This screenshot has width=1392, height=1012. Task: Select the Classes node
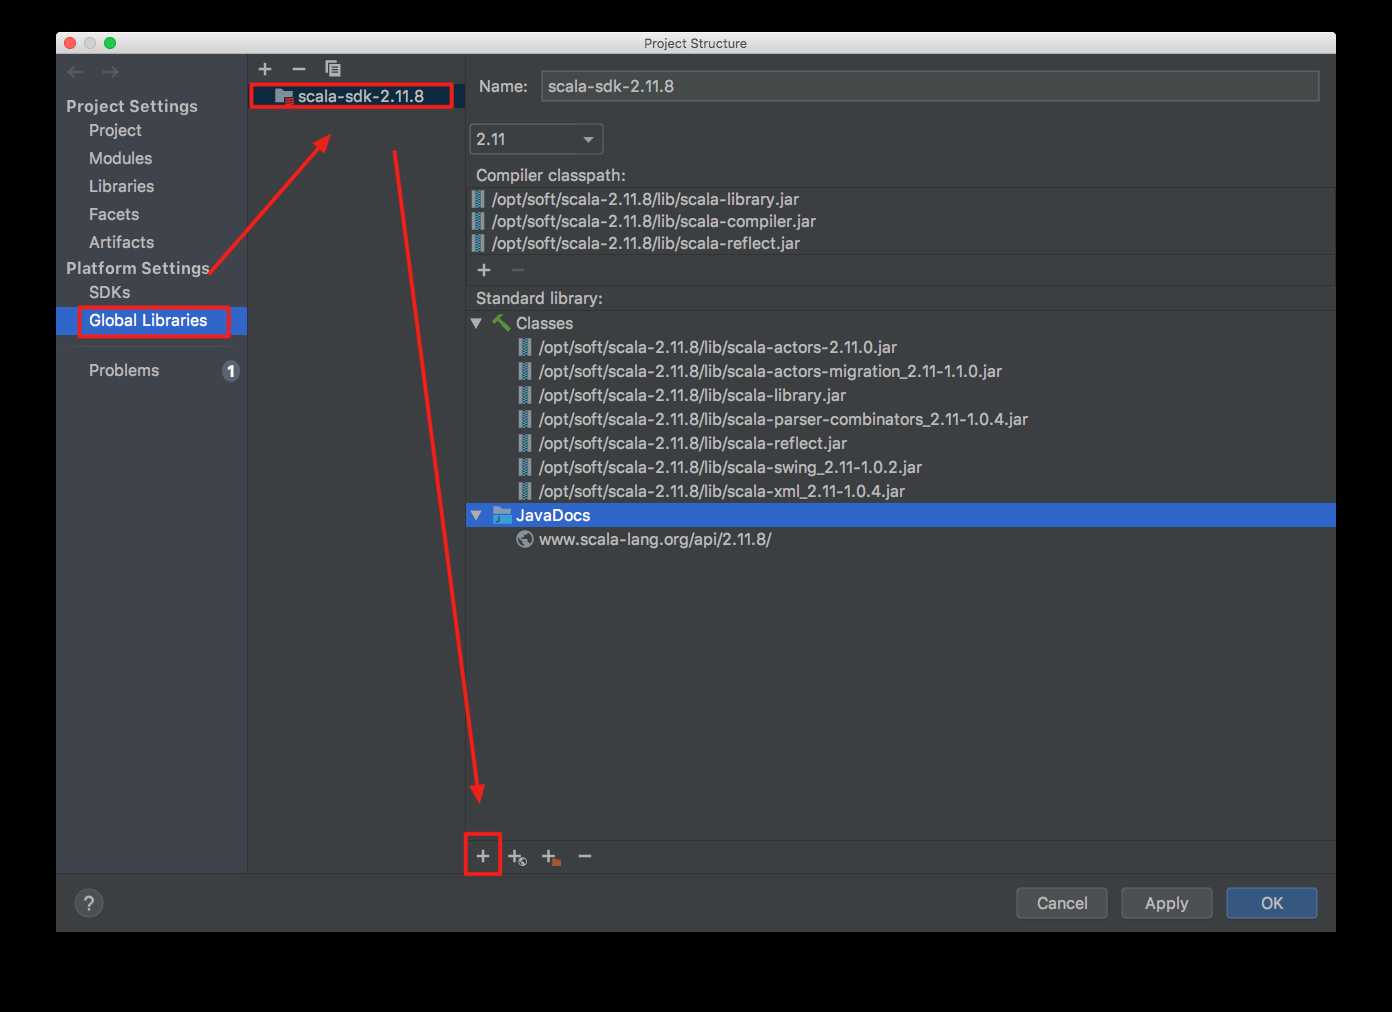coord(544,323)
